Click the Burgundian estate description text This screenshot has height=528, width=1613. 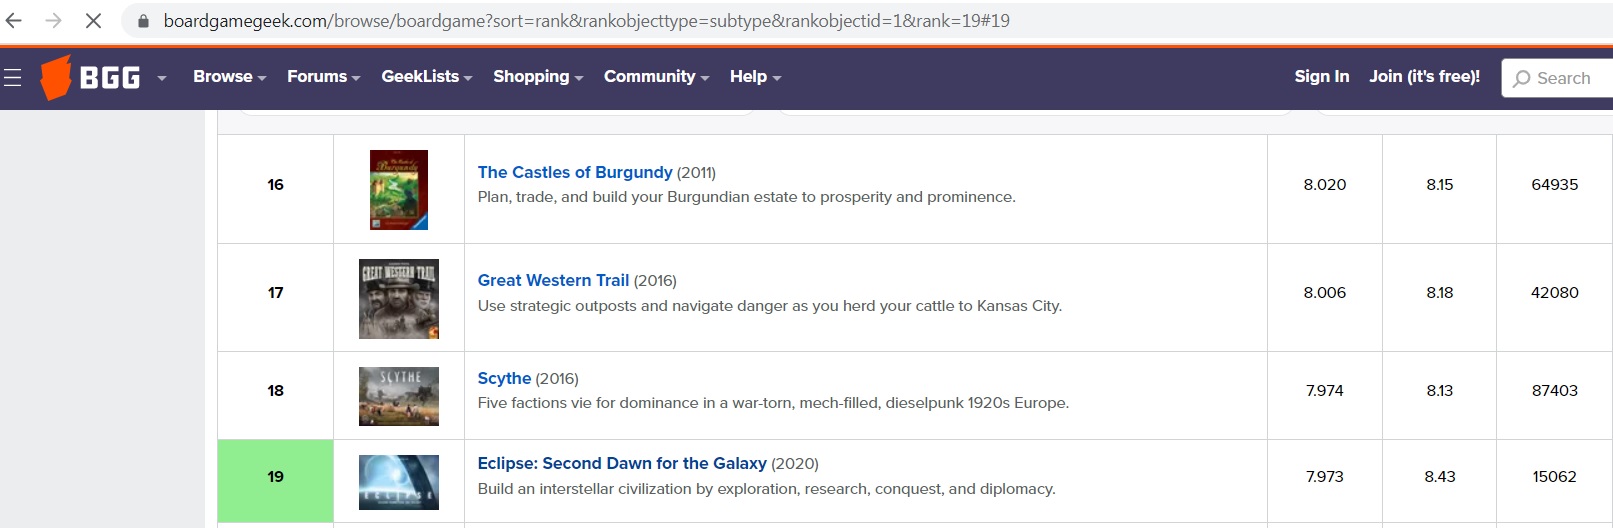tap(747, 197)
